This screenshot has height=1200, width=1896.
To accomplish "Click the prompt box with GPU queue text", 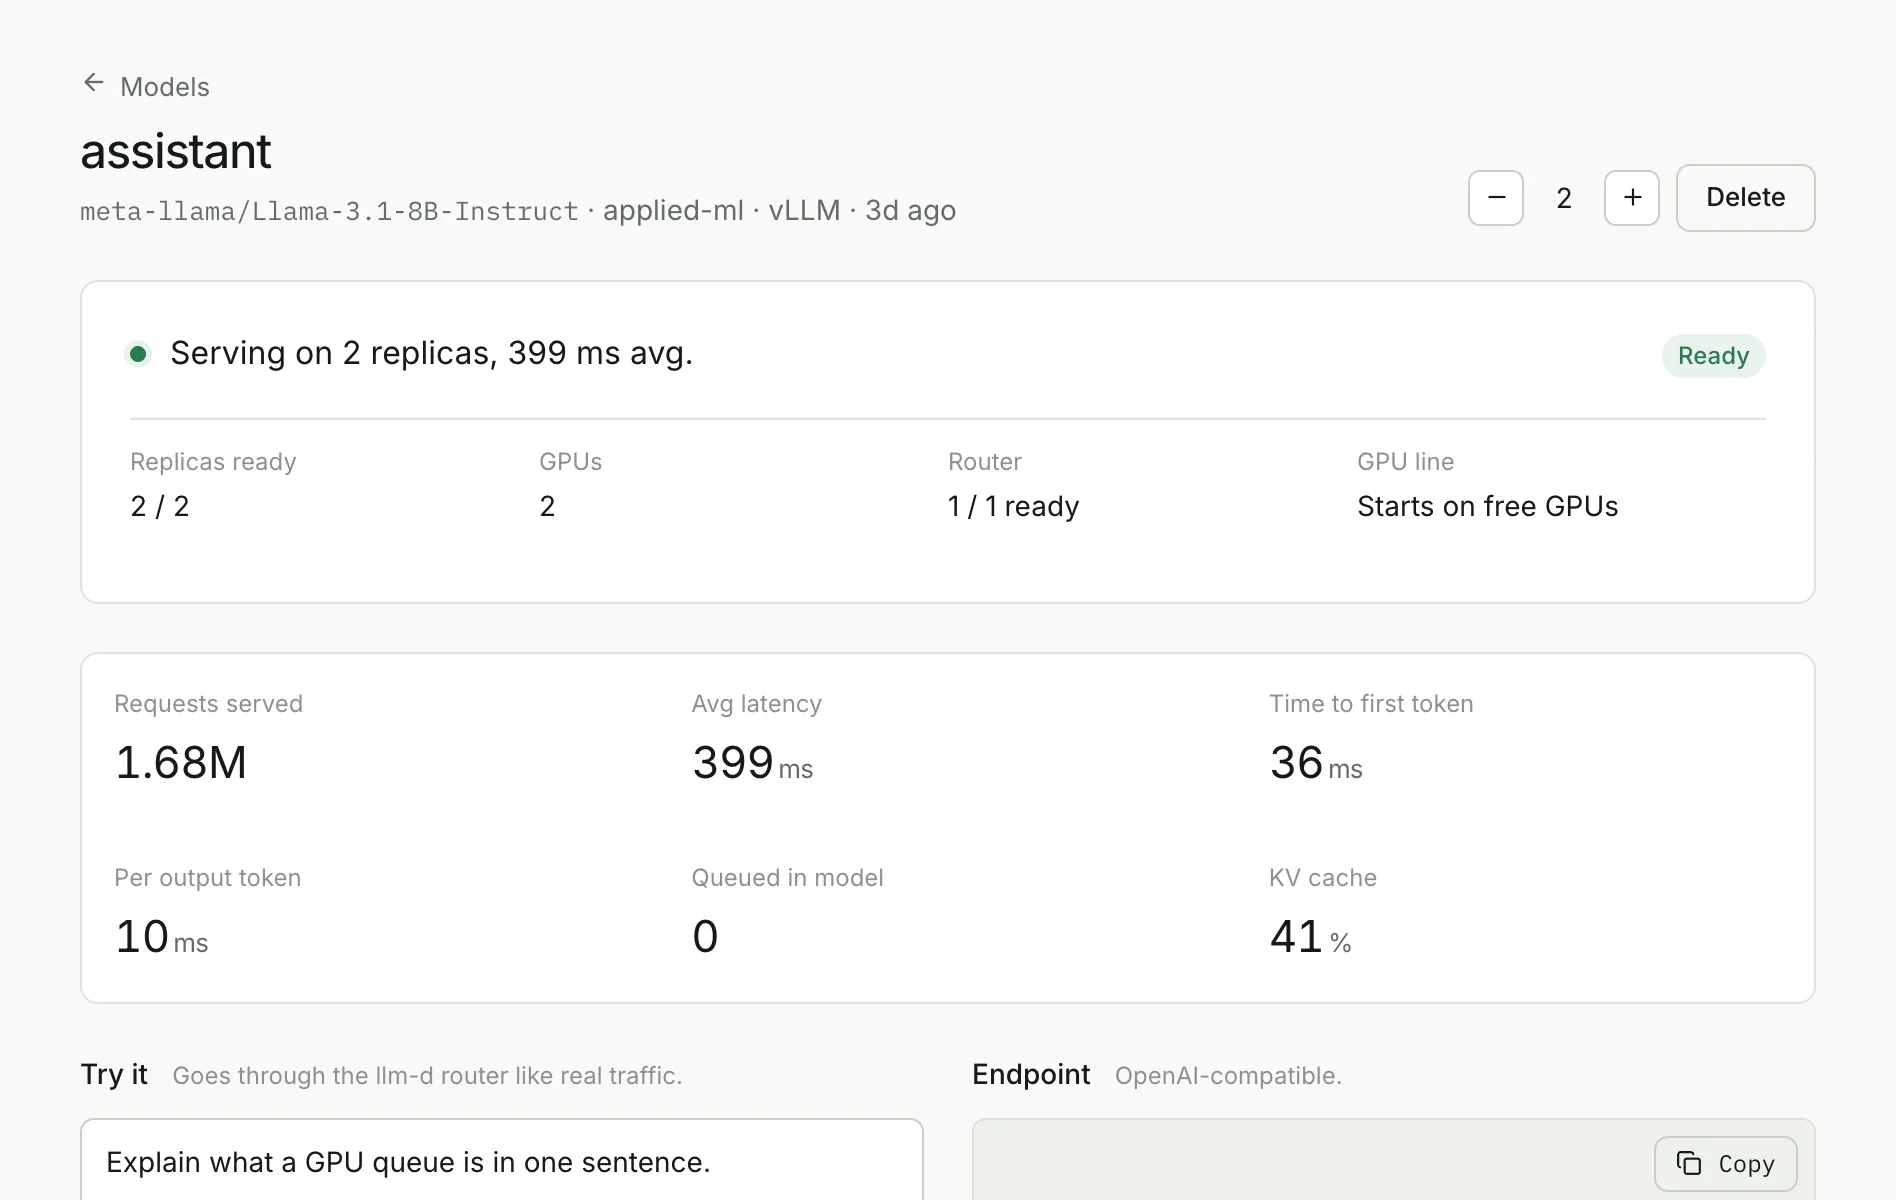I will pos(502,1160).
